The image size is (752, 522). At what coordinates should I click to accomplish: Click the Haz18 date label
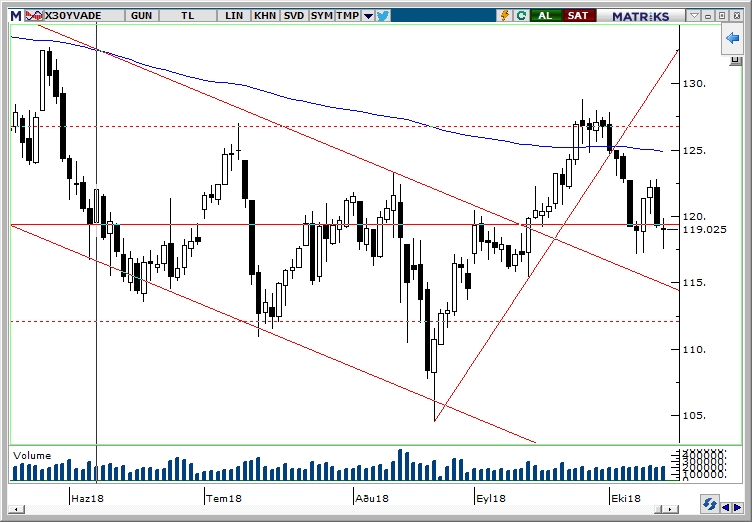pos(87,498)
